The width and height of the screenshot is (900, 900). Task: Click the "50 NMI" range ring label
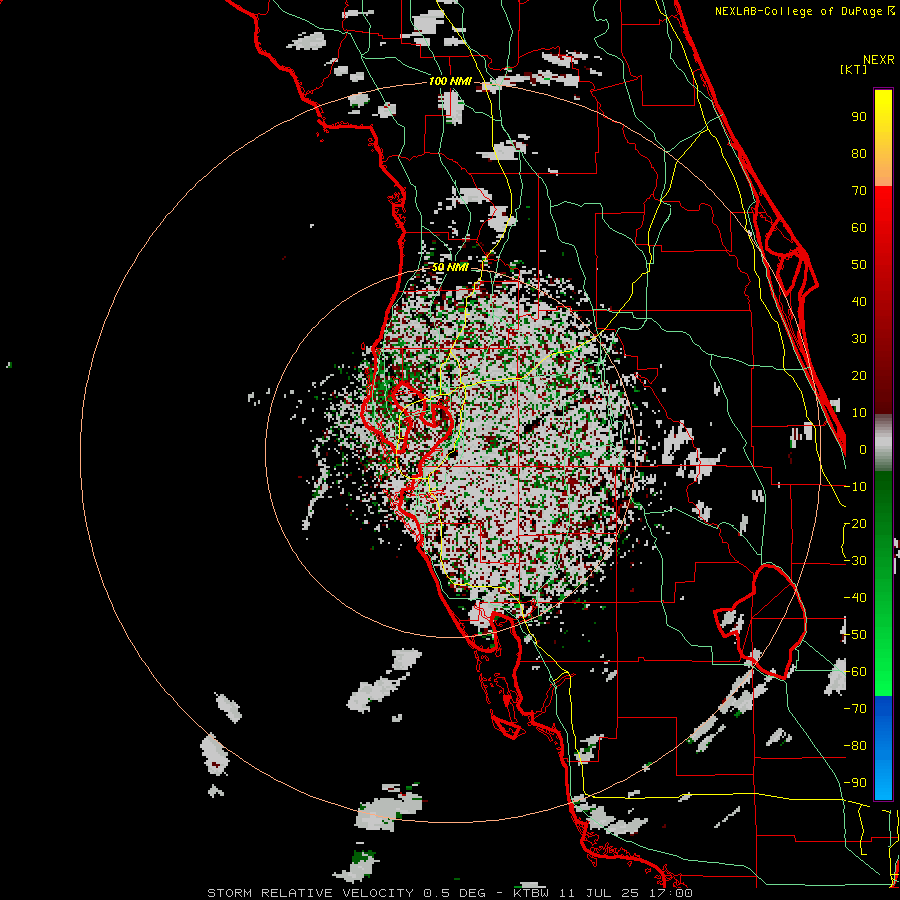click(450, 267)
